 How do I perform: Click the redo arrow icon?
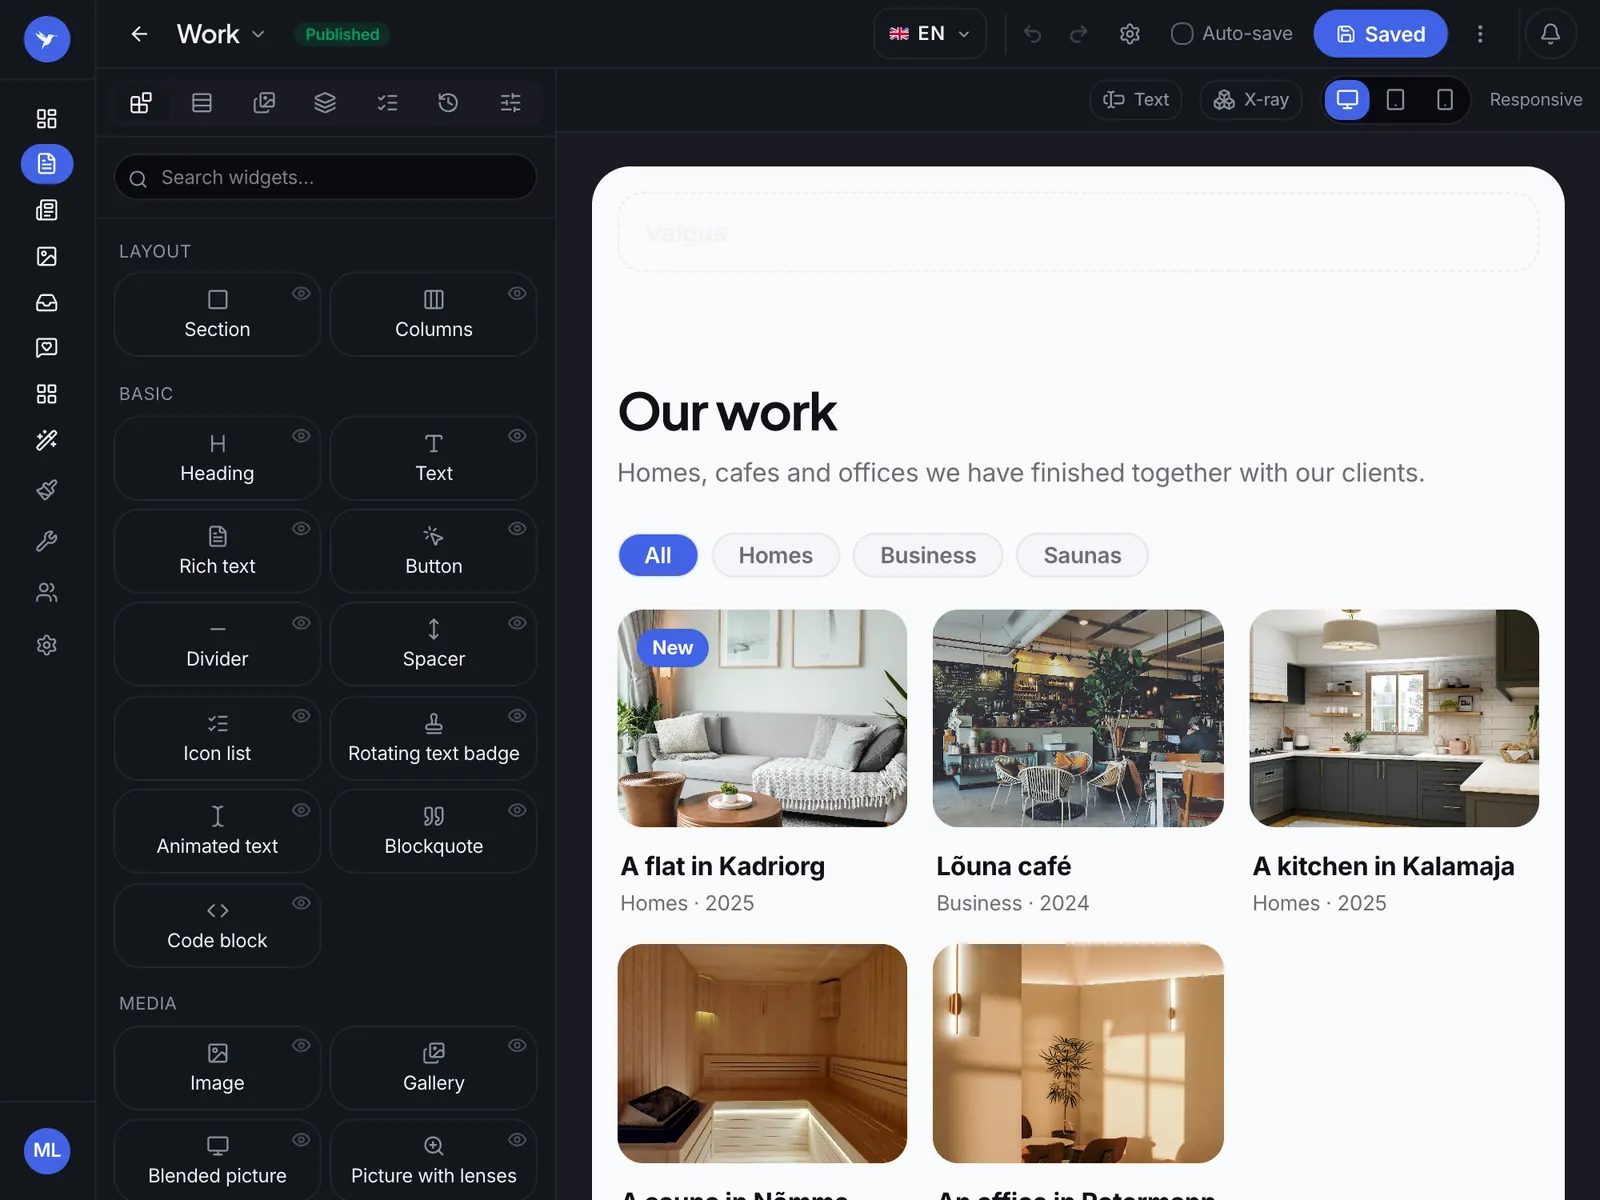tap(1078, 34)
